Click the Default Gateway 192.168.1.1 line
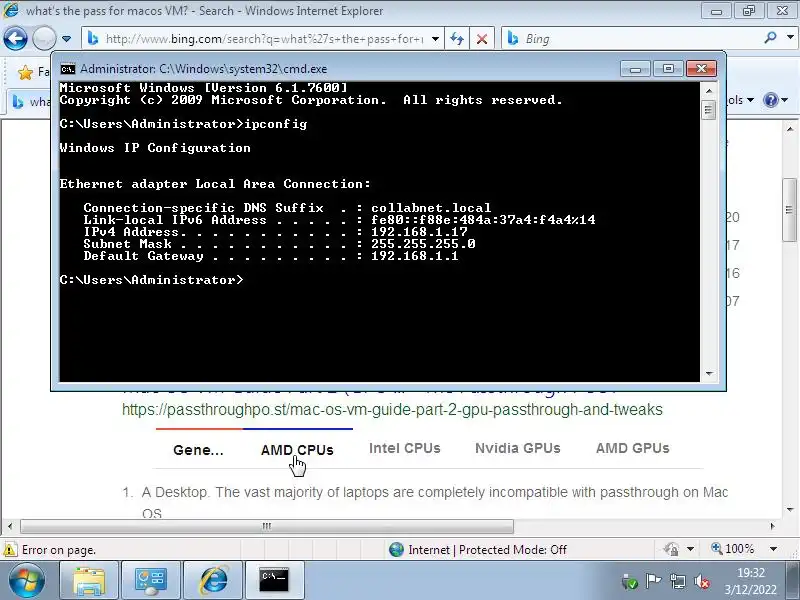The image size is (800, 600). tap(271, 256)
